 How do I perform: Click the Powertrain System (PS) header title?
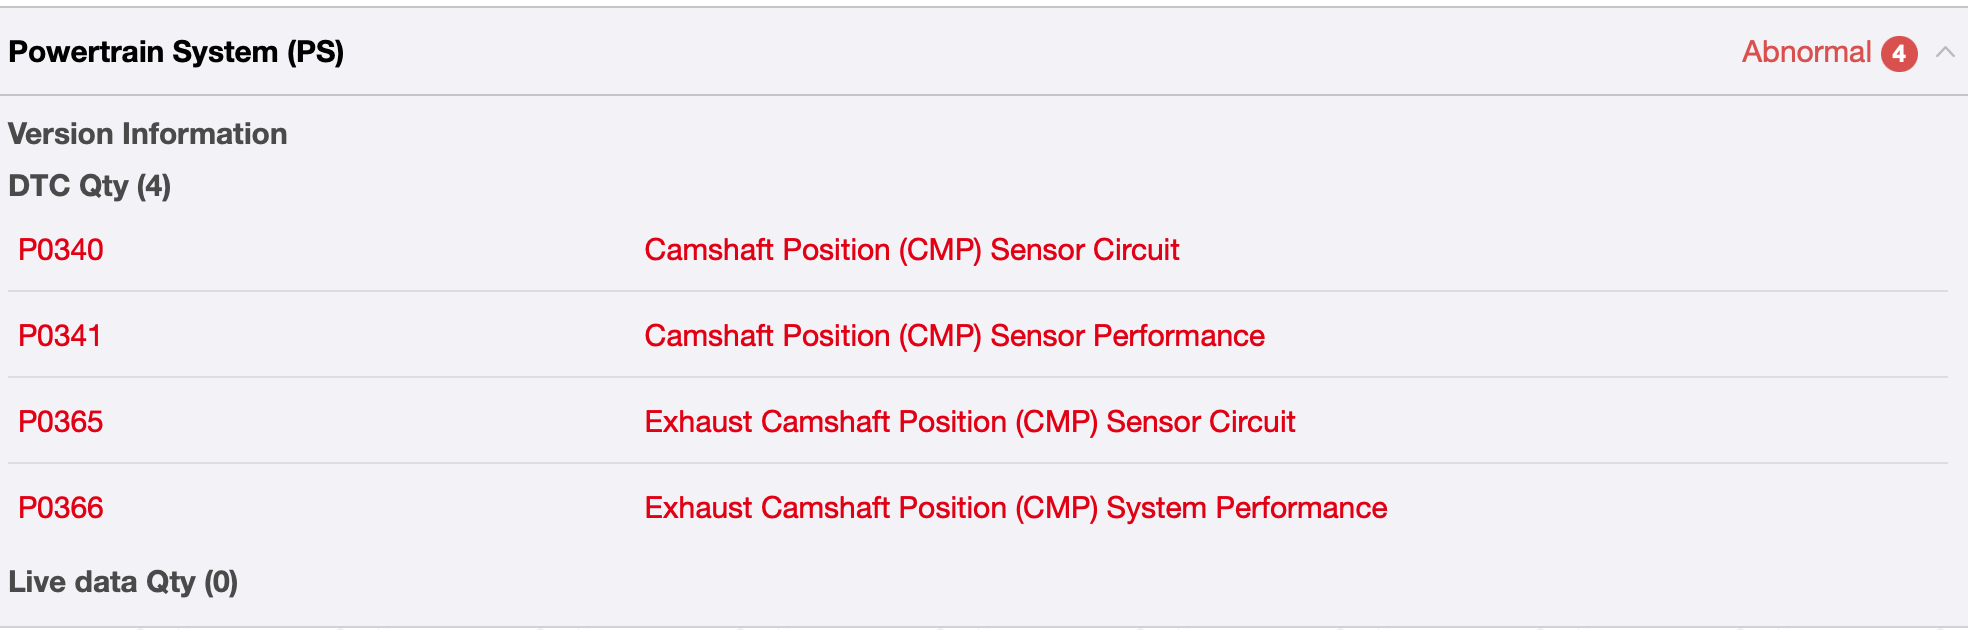176,52
